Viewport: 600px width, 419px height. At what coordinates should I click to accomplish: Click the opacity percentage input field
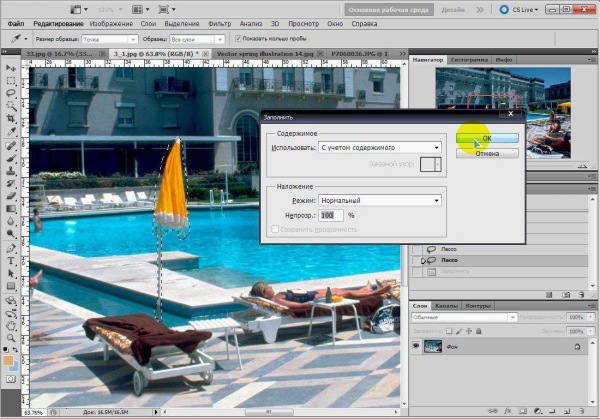(330, 215)
